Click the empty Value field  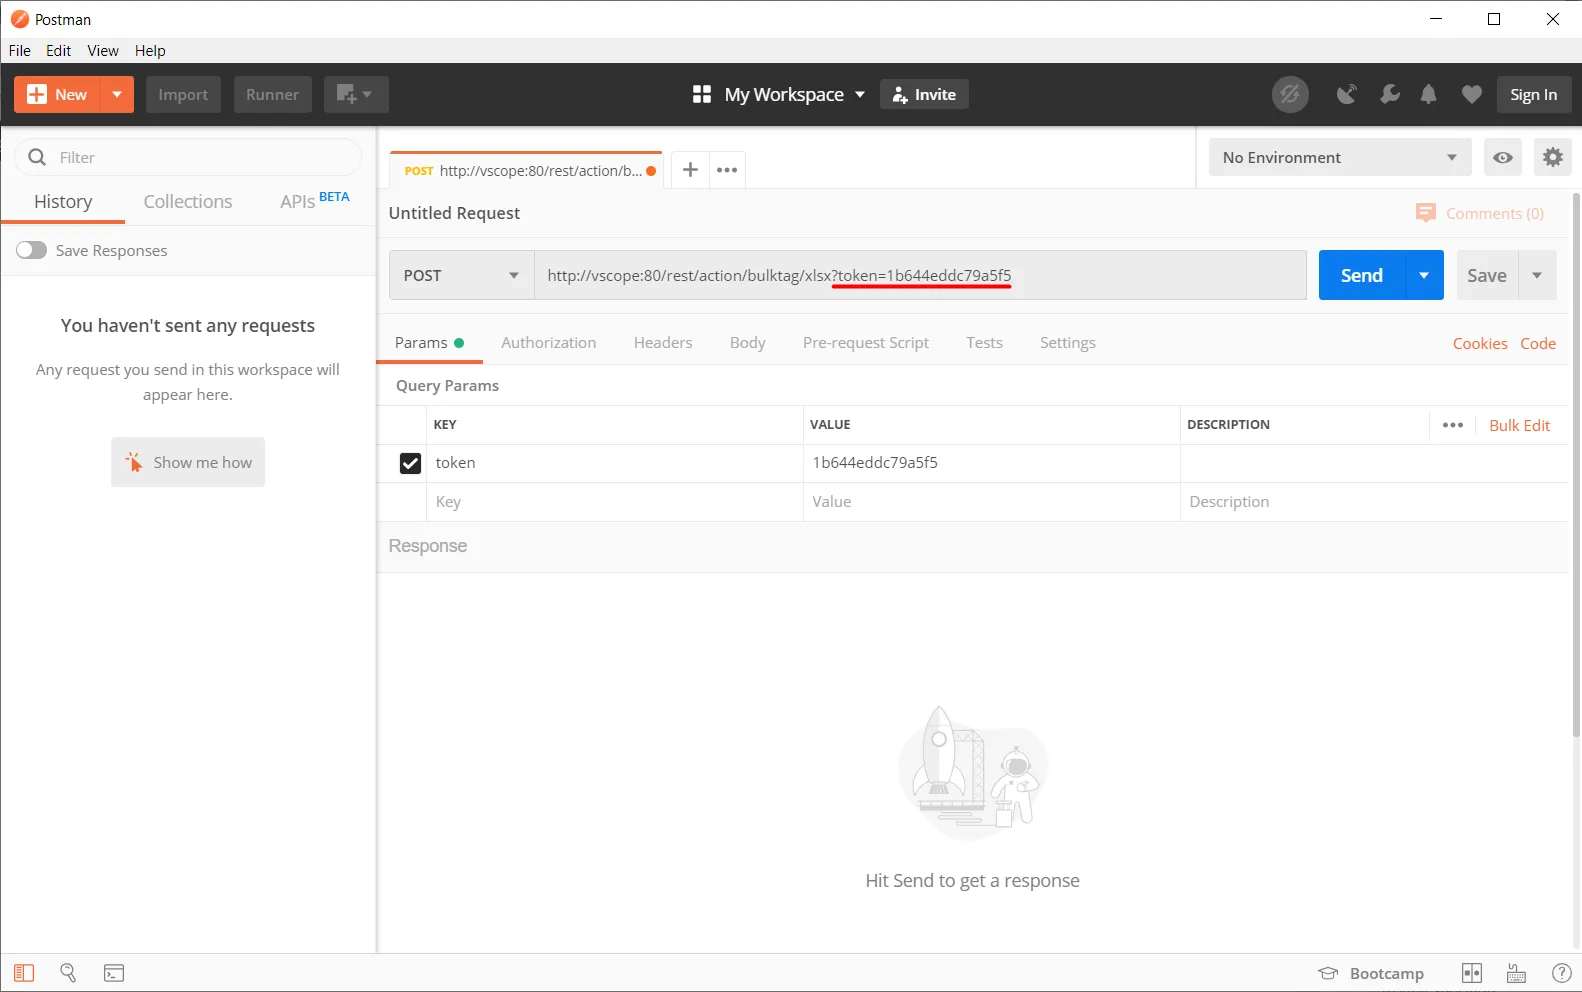coord(991,502)
